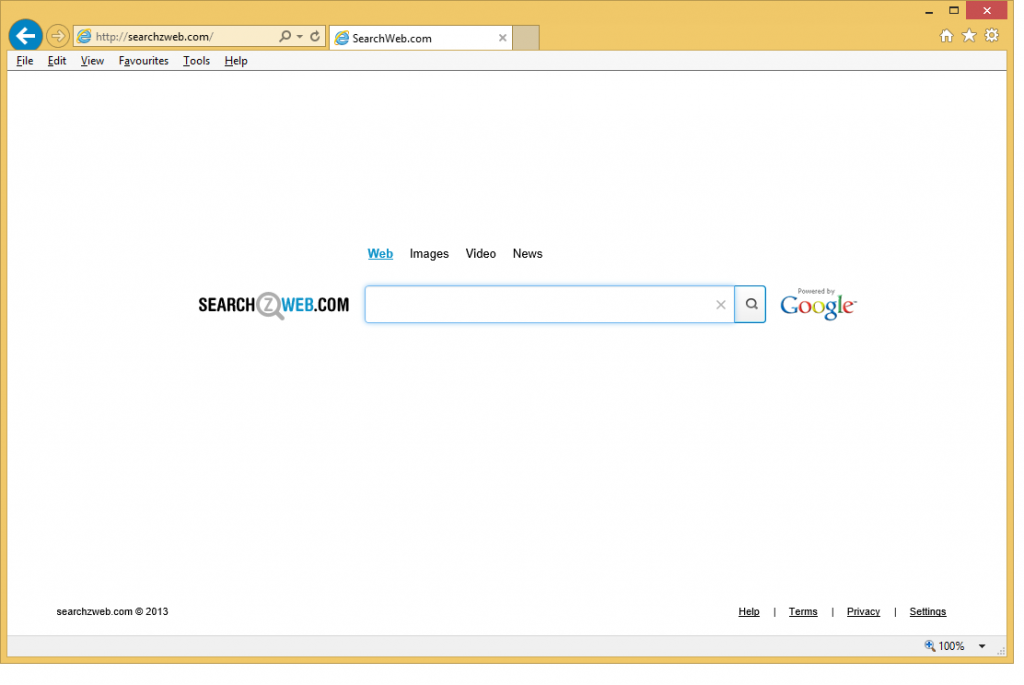Switch to the SearchWeb.com tab
Image resolution: width=1024 pixels, height=685 pixels.
pyautogui.click(x=421, y=38)
